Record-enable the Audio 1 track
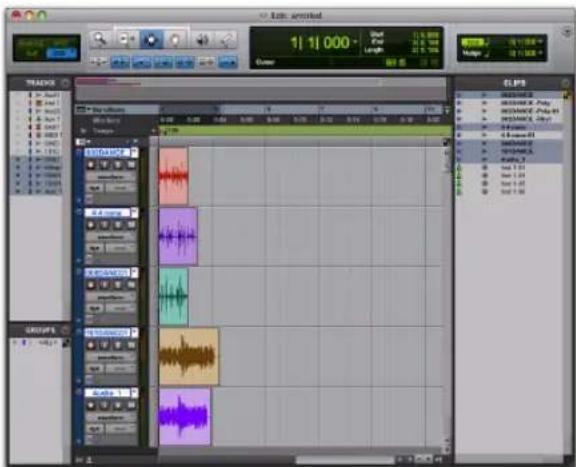The height and width of the screenshot is (467, 576). pyautogui.click(x=91, y=405)
